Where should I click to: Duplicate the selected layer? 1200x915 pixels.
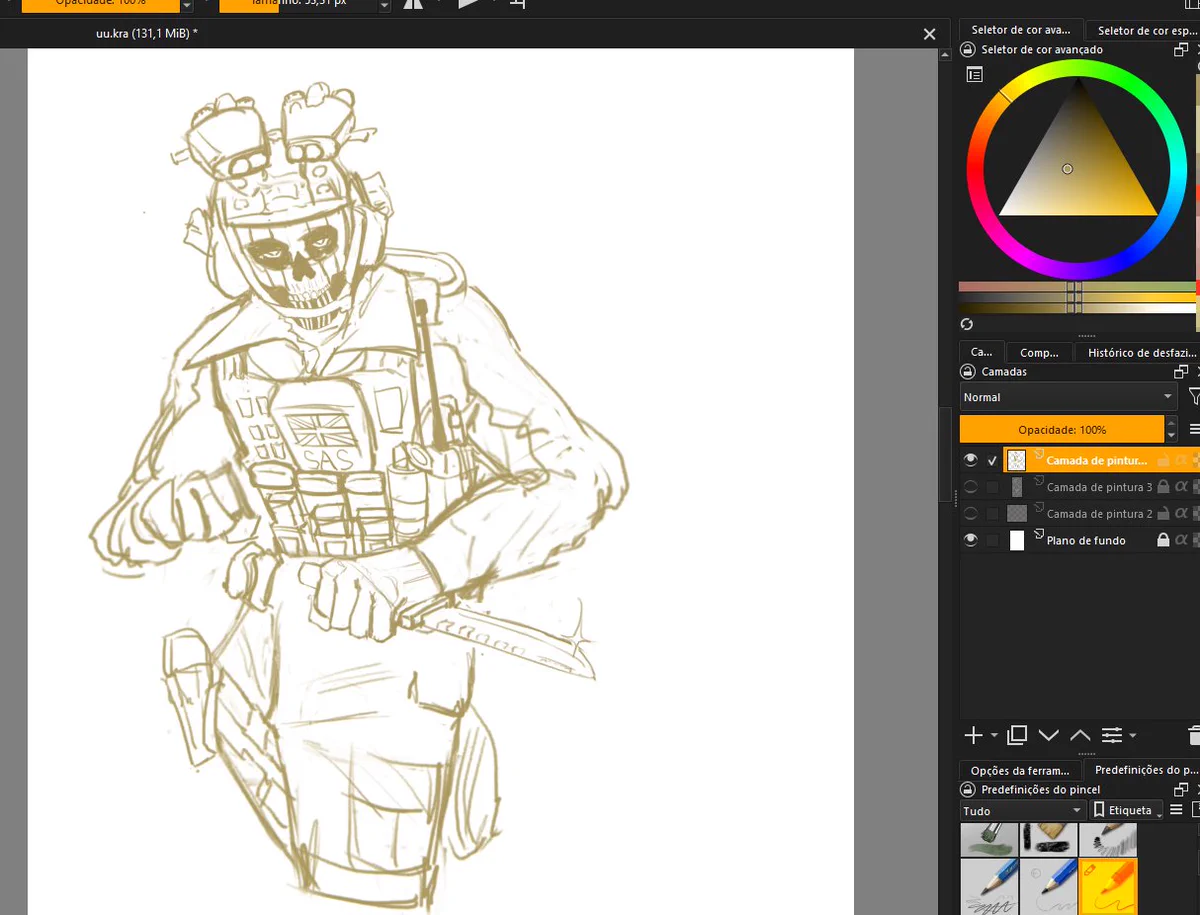(1017, 735)
